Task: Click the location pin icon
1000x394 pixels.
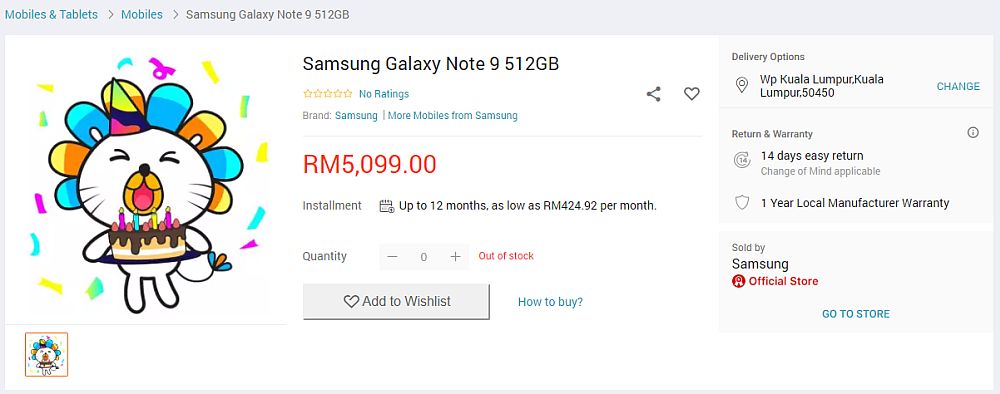Action: (741, 85)
